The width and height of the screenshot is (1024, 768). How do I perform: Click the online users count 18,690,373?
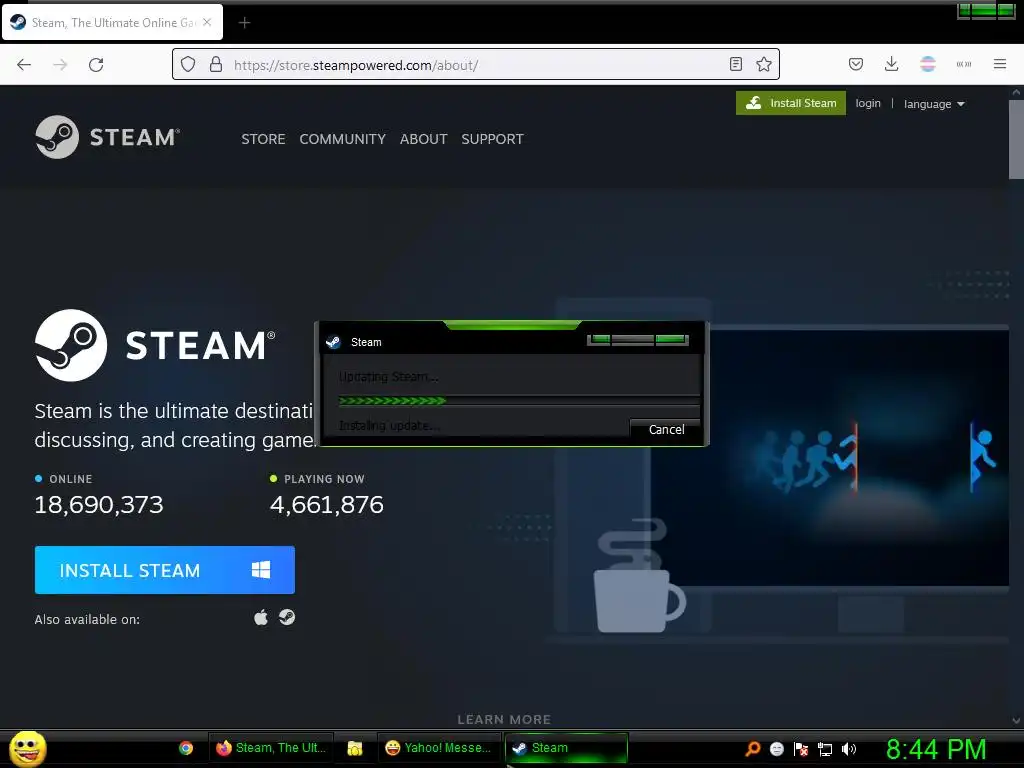point(99,505)
